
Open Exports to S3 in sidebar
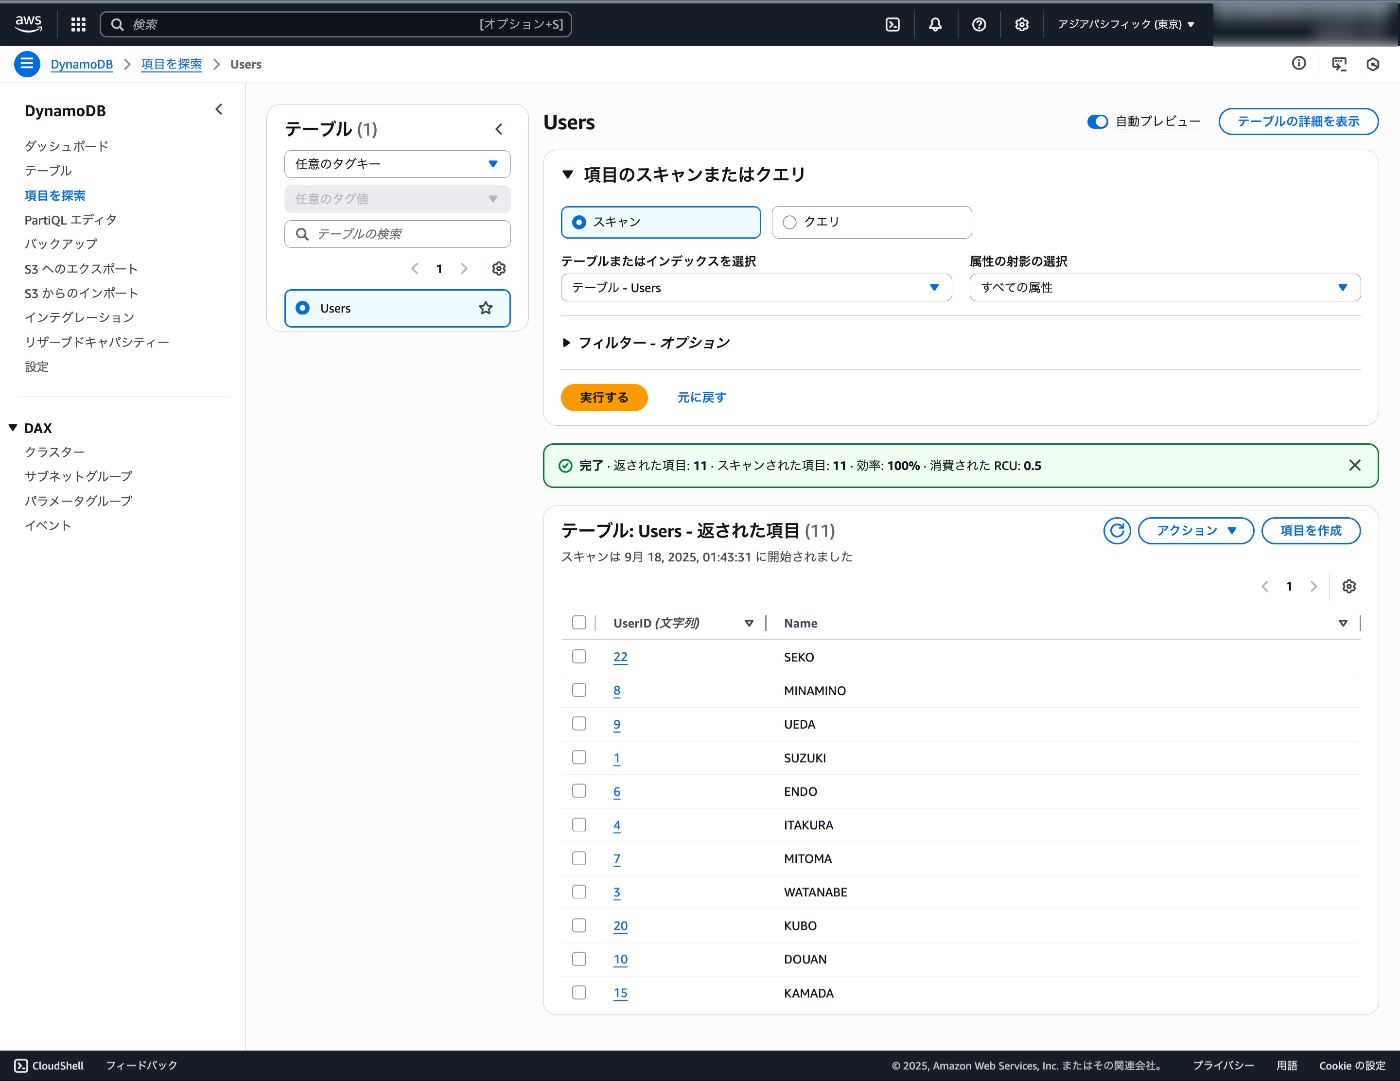click(x=81, y=269)
